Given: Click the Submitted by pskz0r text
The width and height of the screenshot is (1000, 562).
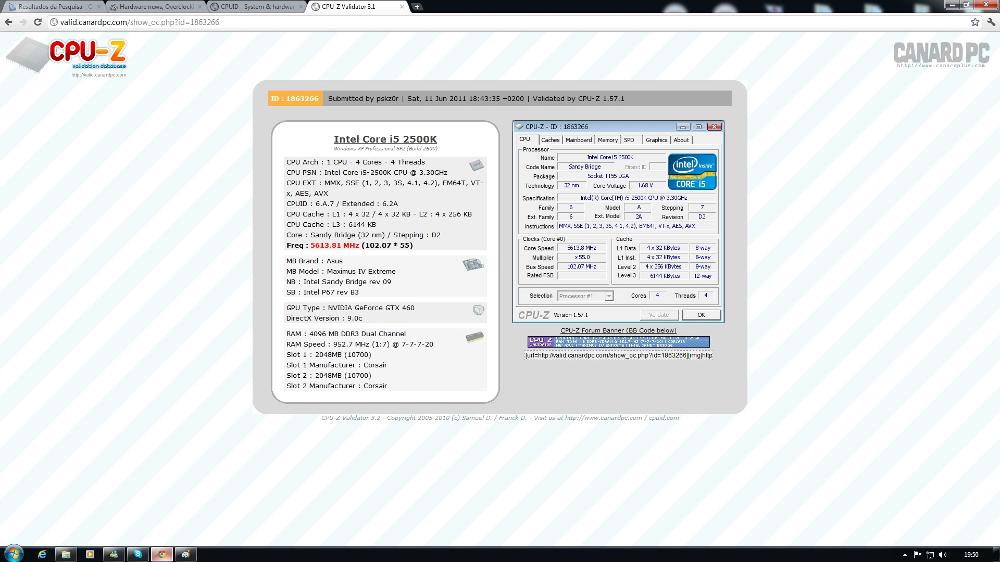Looking at the screenshot, I should [363, 98].
